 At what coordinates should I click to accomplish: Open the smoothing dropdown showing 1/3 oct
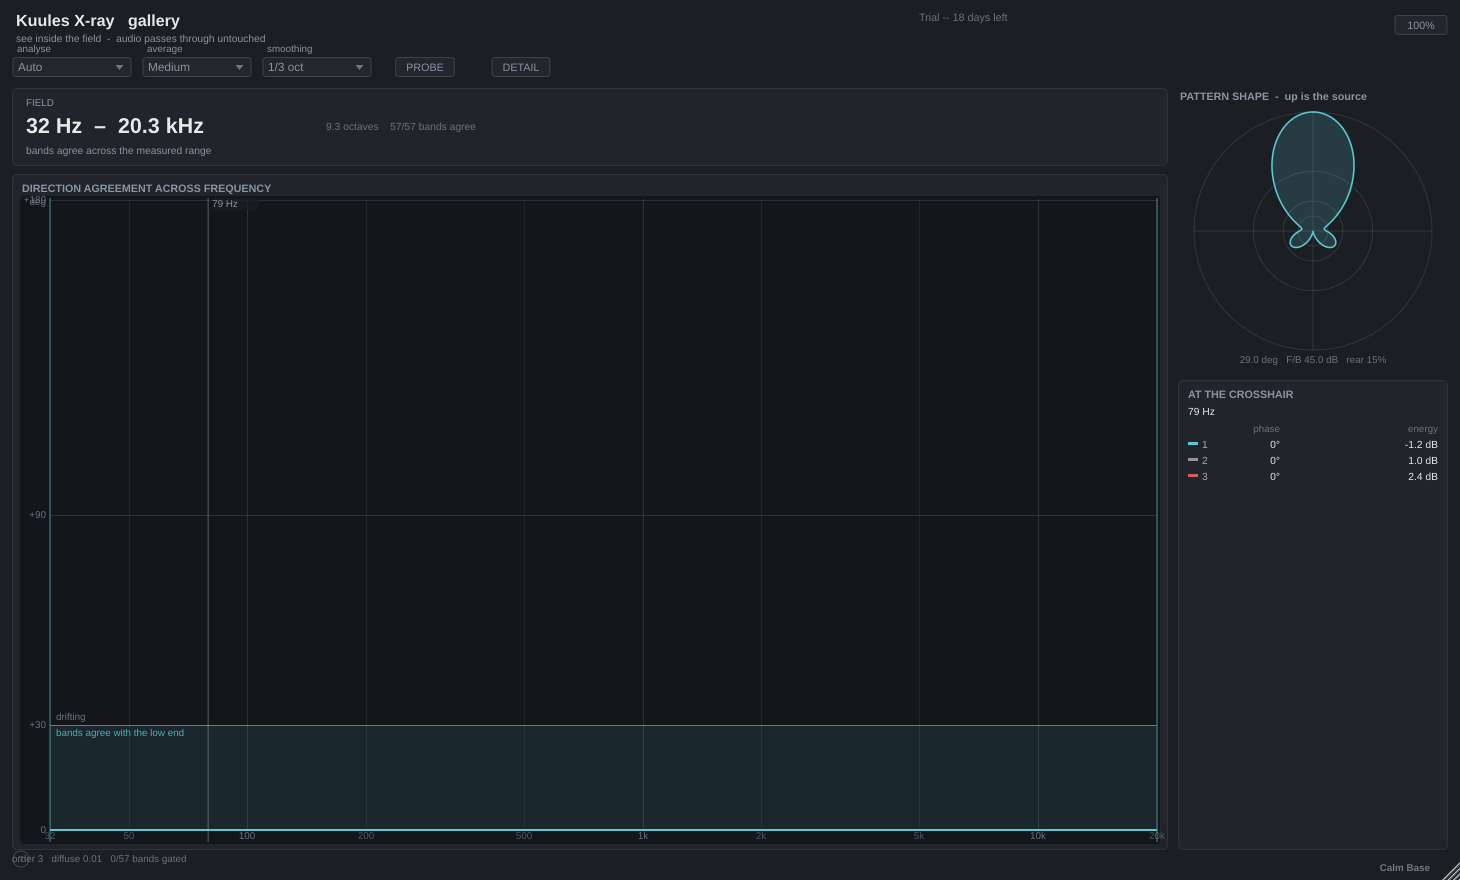point(317,67)
